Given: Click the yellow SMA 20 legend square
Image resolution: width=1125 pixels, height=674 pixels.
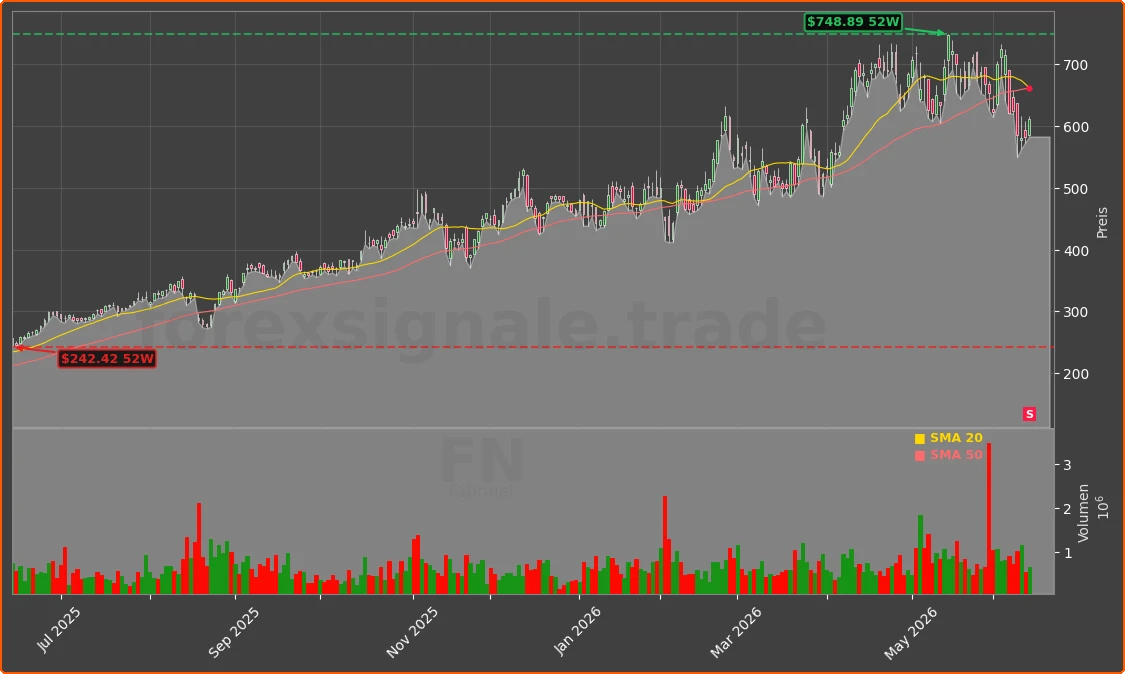Looking at the screenshot, I should click(x=920, y=439).
